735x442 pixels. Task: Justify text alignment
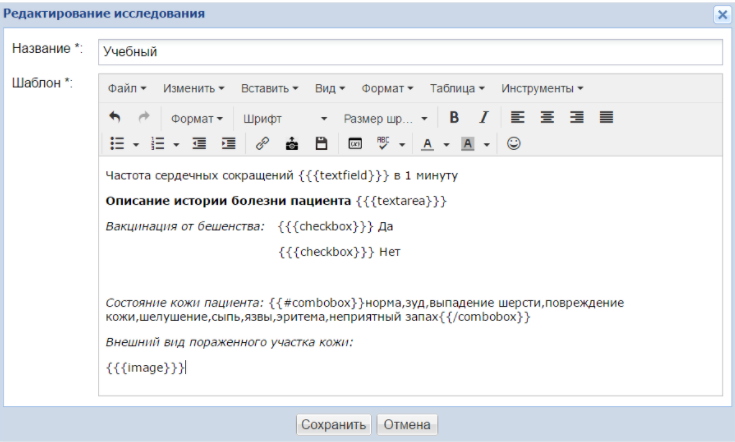click(x=606, y=117)
